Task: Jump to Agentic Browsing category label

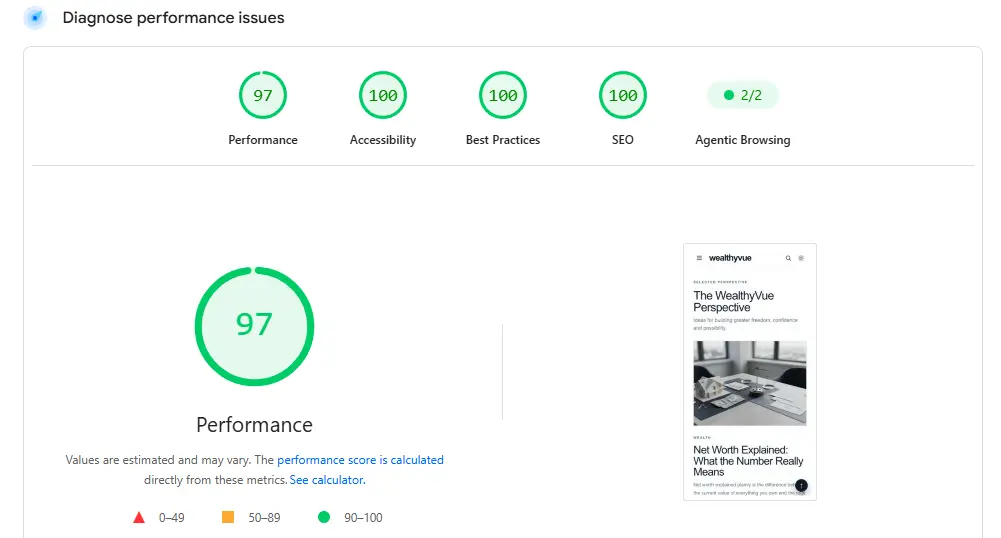Action: pos(742,140)
